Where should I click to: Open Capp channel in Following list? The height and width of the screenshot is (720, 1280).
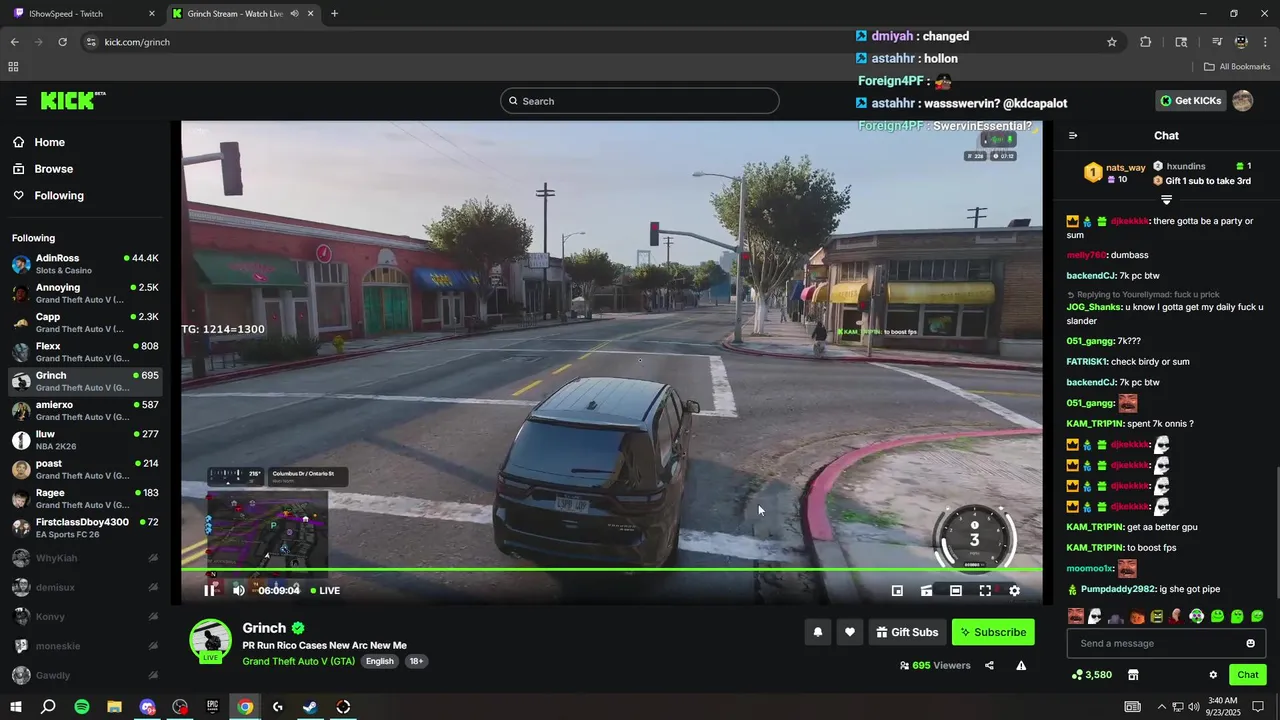click(x=85, y=322)
